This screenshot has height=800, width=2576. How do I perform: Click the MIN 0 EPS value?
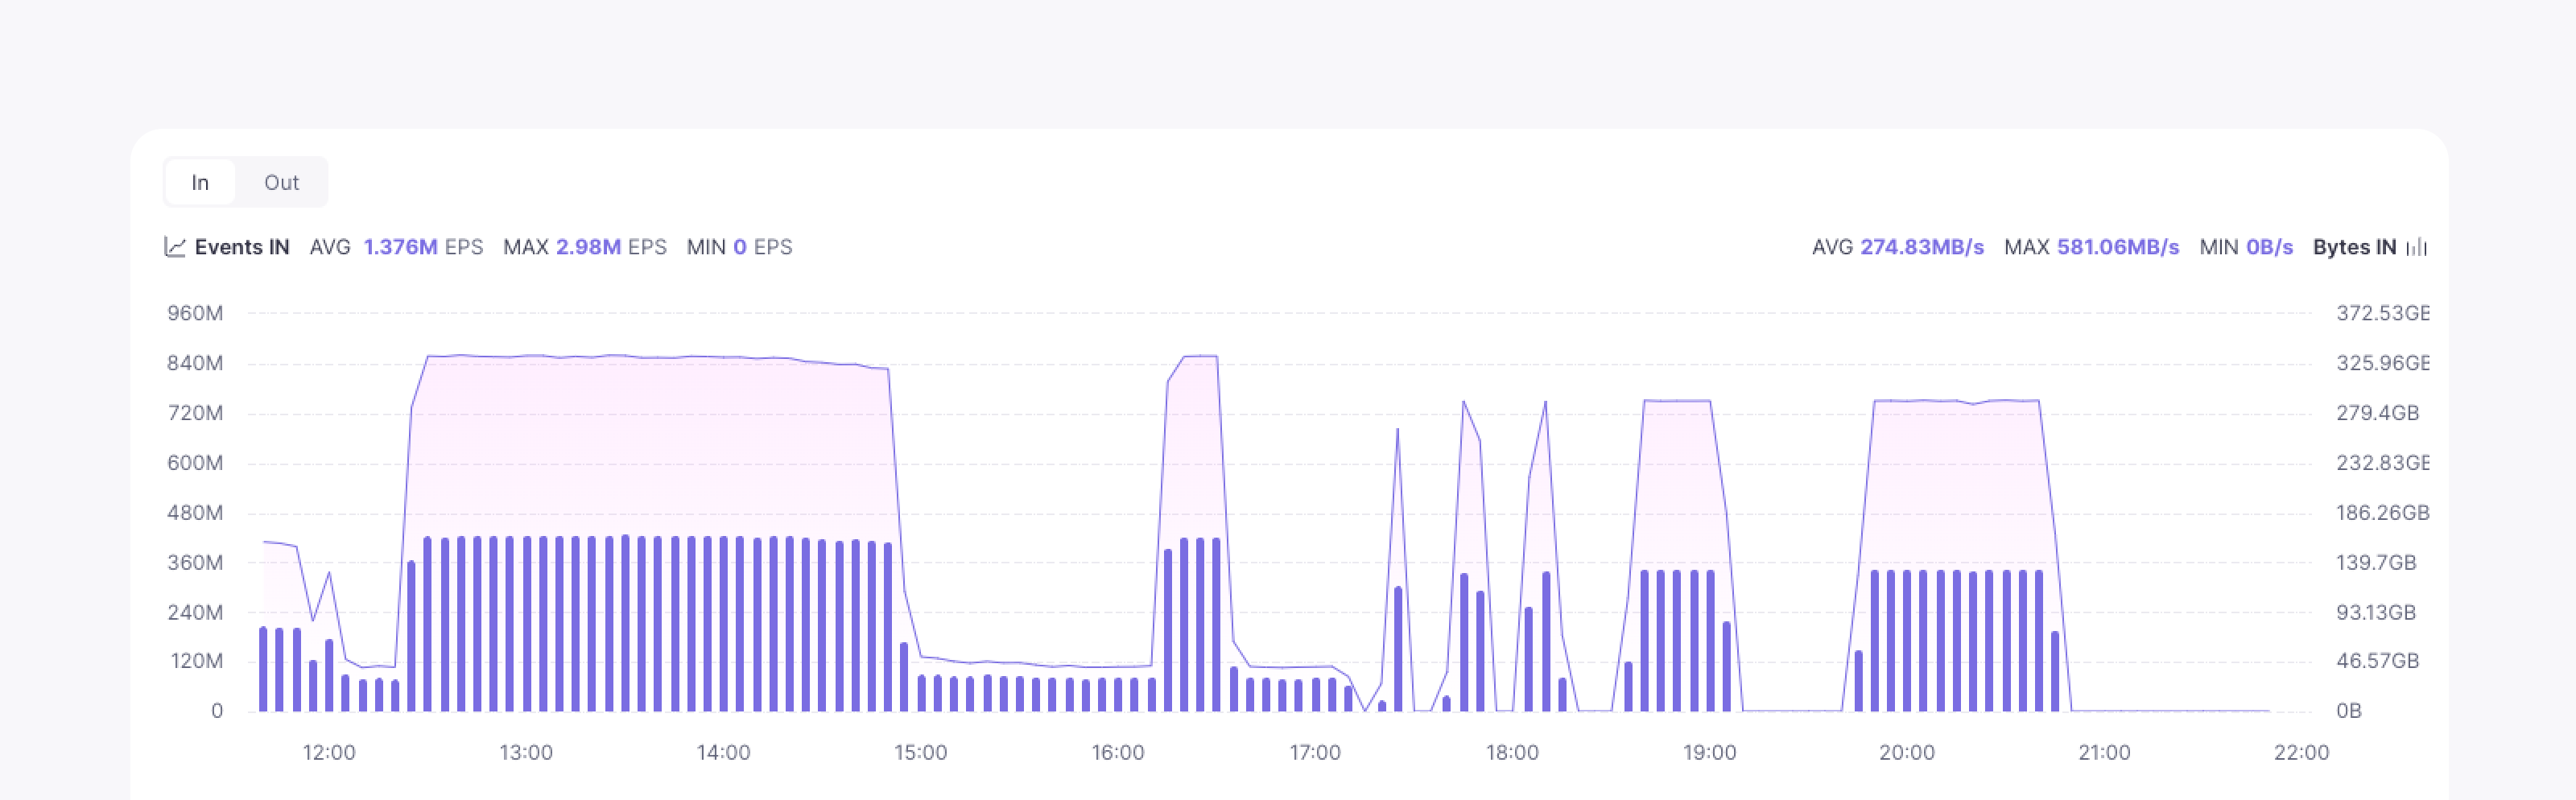(739, 247)
